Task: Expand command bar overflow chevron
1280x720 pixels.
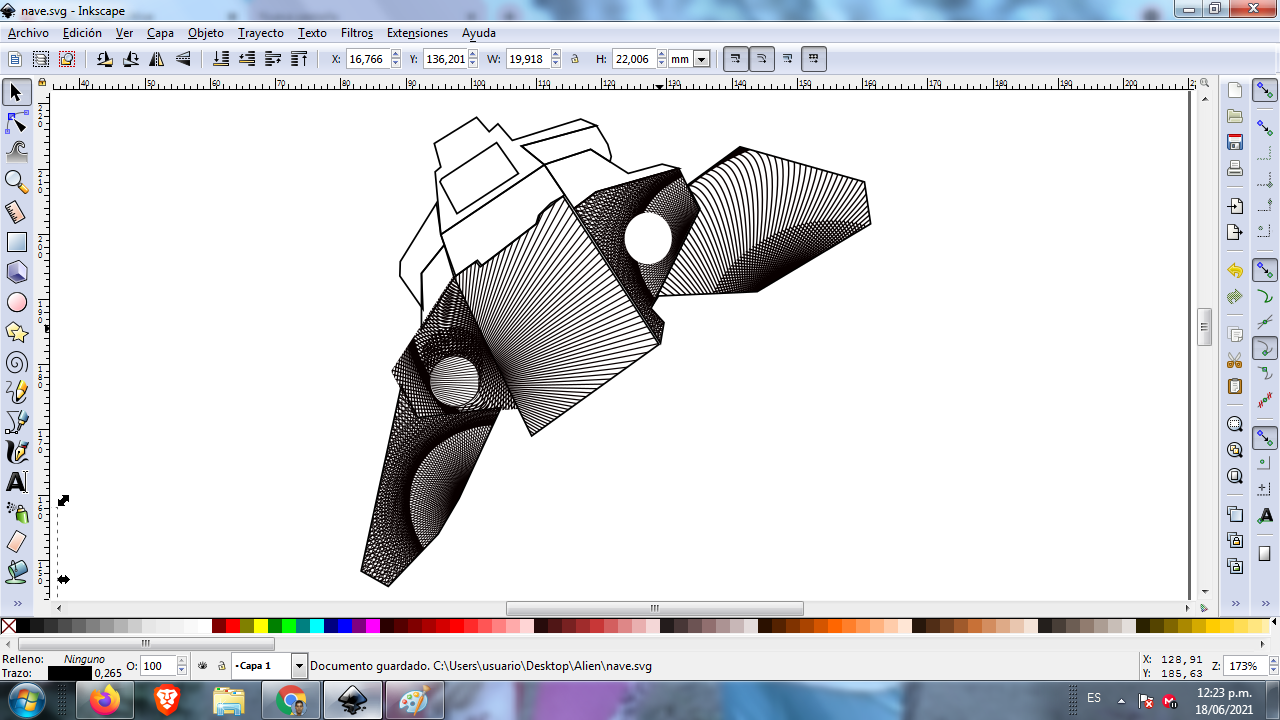Action: (x=1235, y=603)
